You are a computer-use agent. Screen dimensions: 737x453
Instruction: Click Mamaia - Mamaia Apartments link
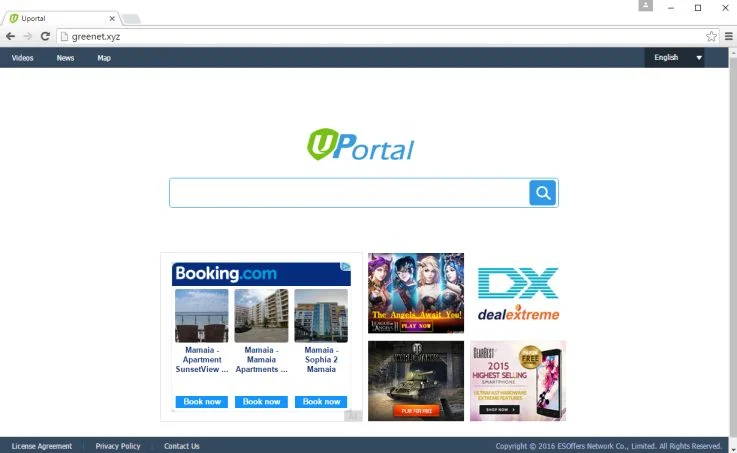click(261, 359)
